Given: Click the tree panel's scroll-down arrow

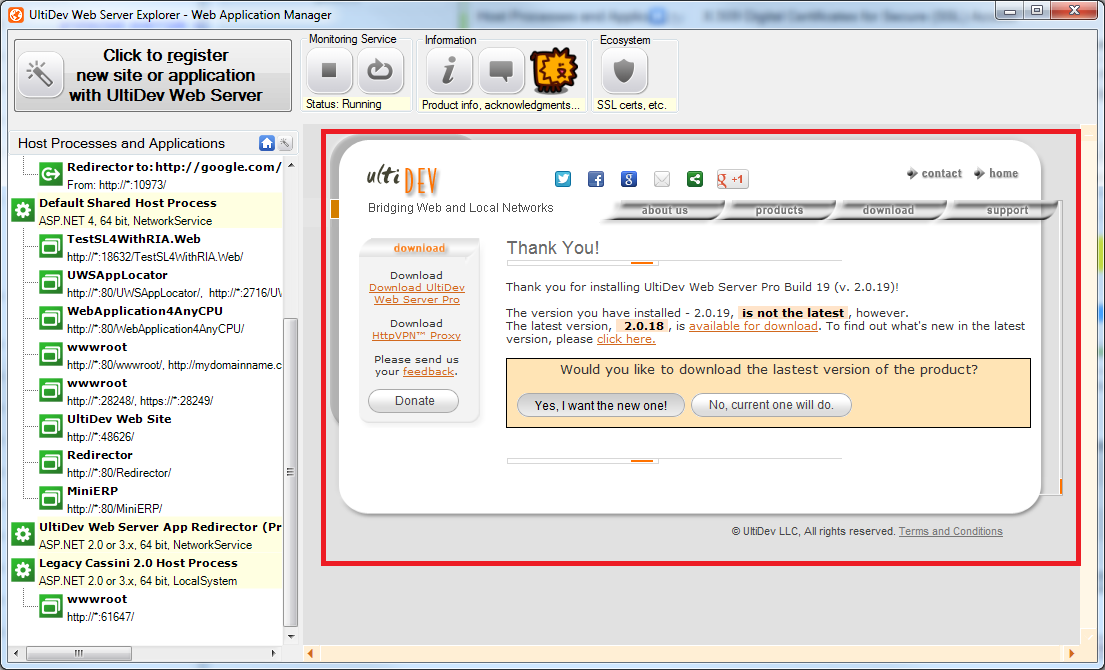Looking at the screenshot, I should click(x=291, y=636).
